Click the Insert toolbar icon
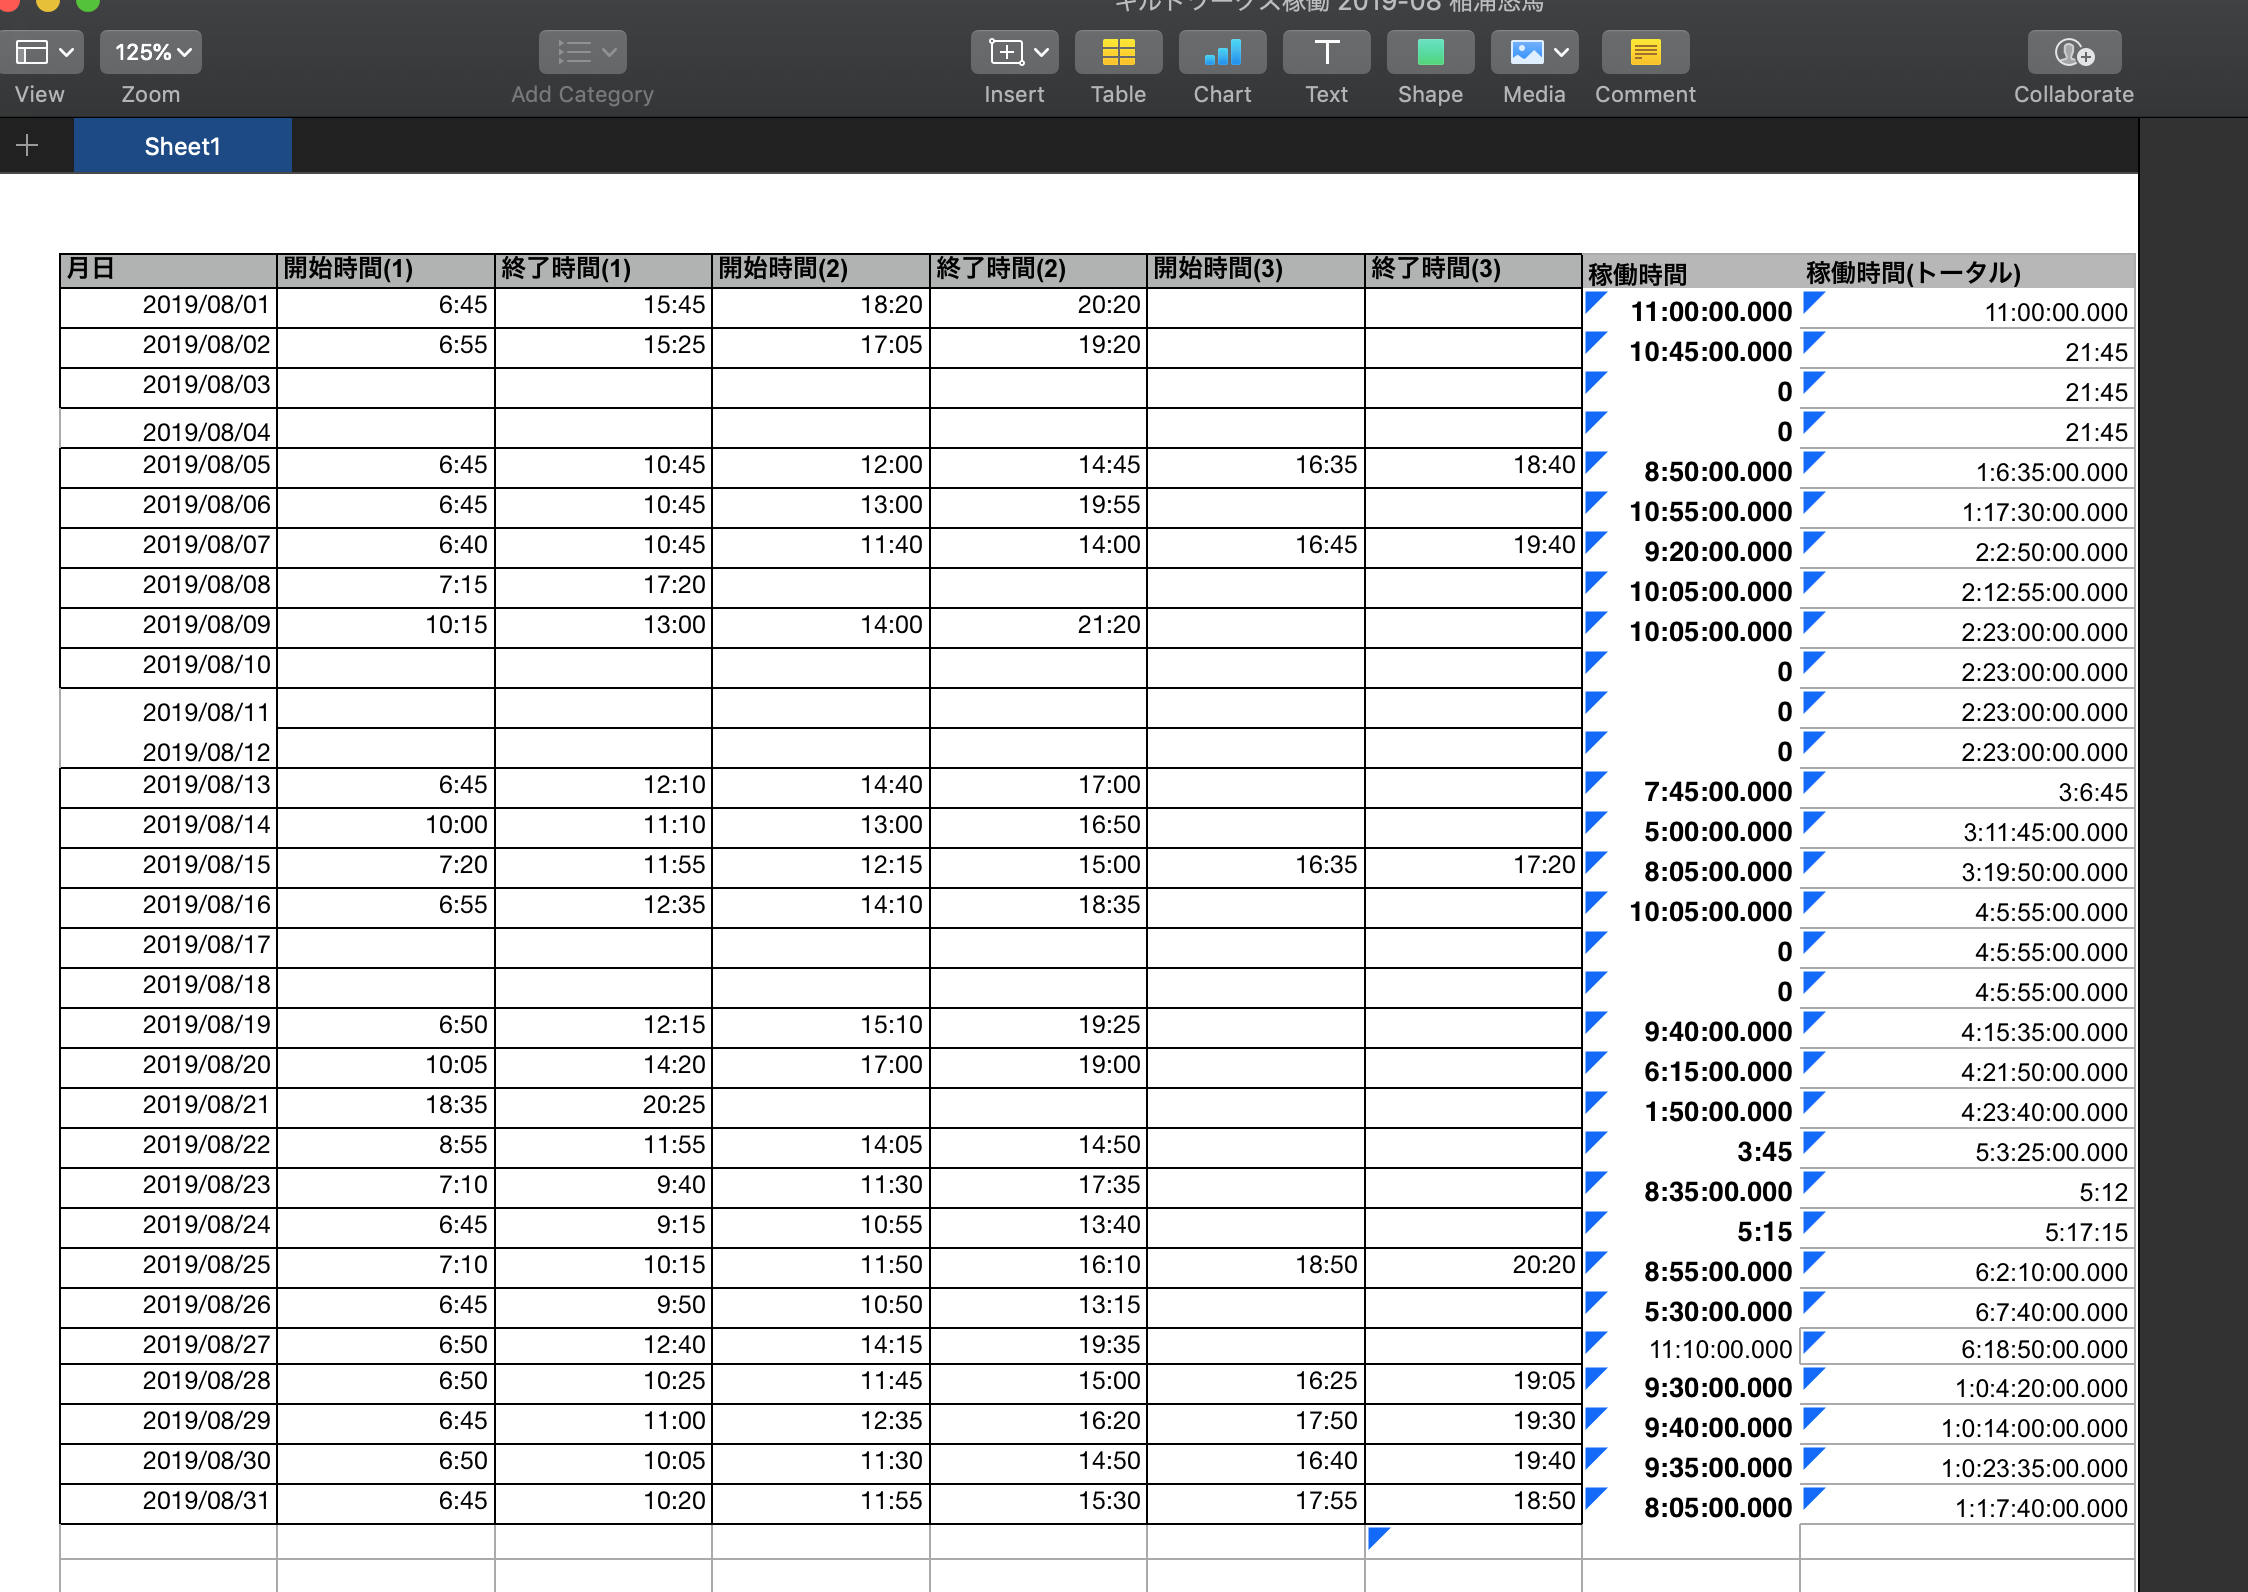 point(1007,52)
